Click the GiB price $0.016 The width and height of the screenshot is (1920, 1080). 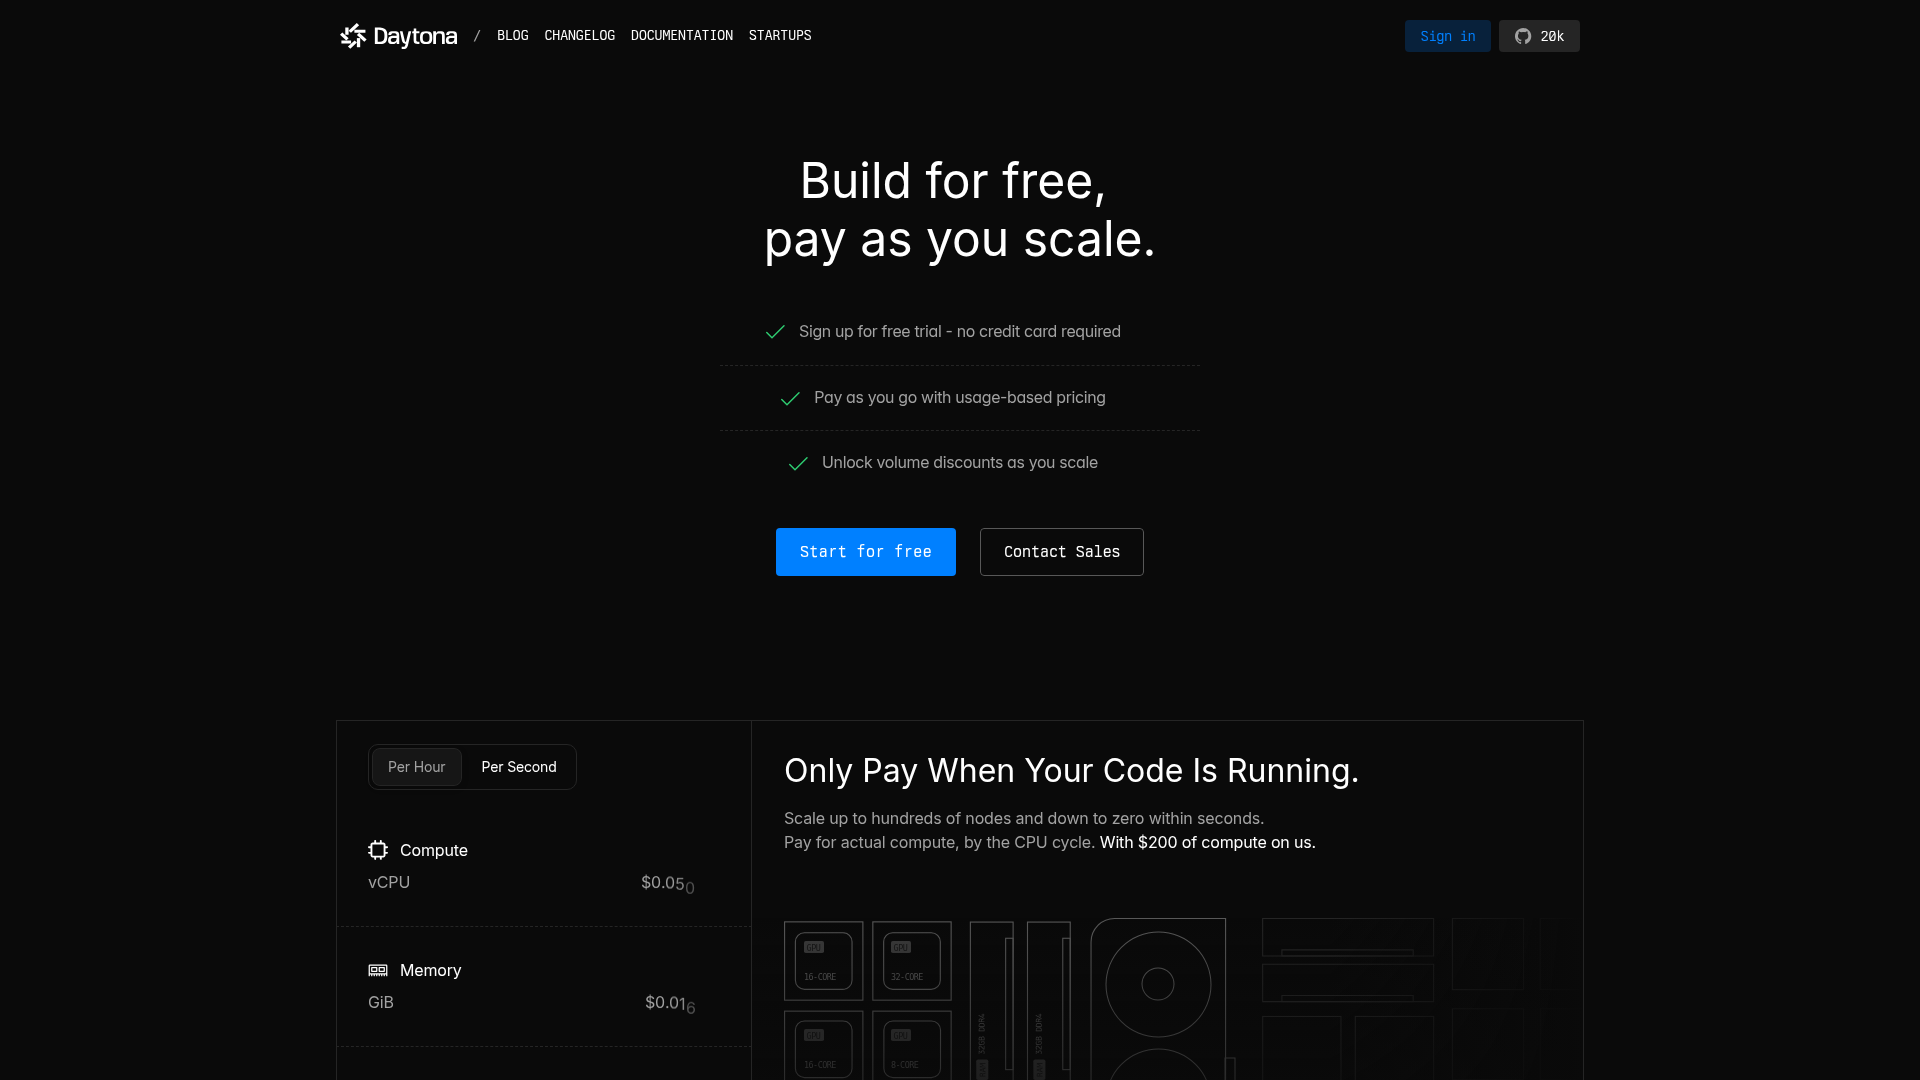tap(670, 1004)
